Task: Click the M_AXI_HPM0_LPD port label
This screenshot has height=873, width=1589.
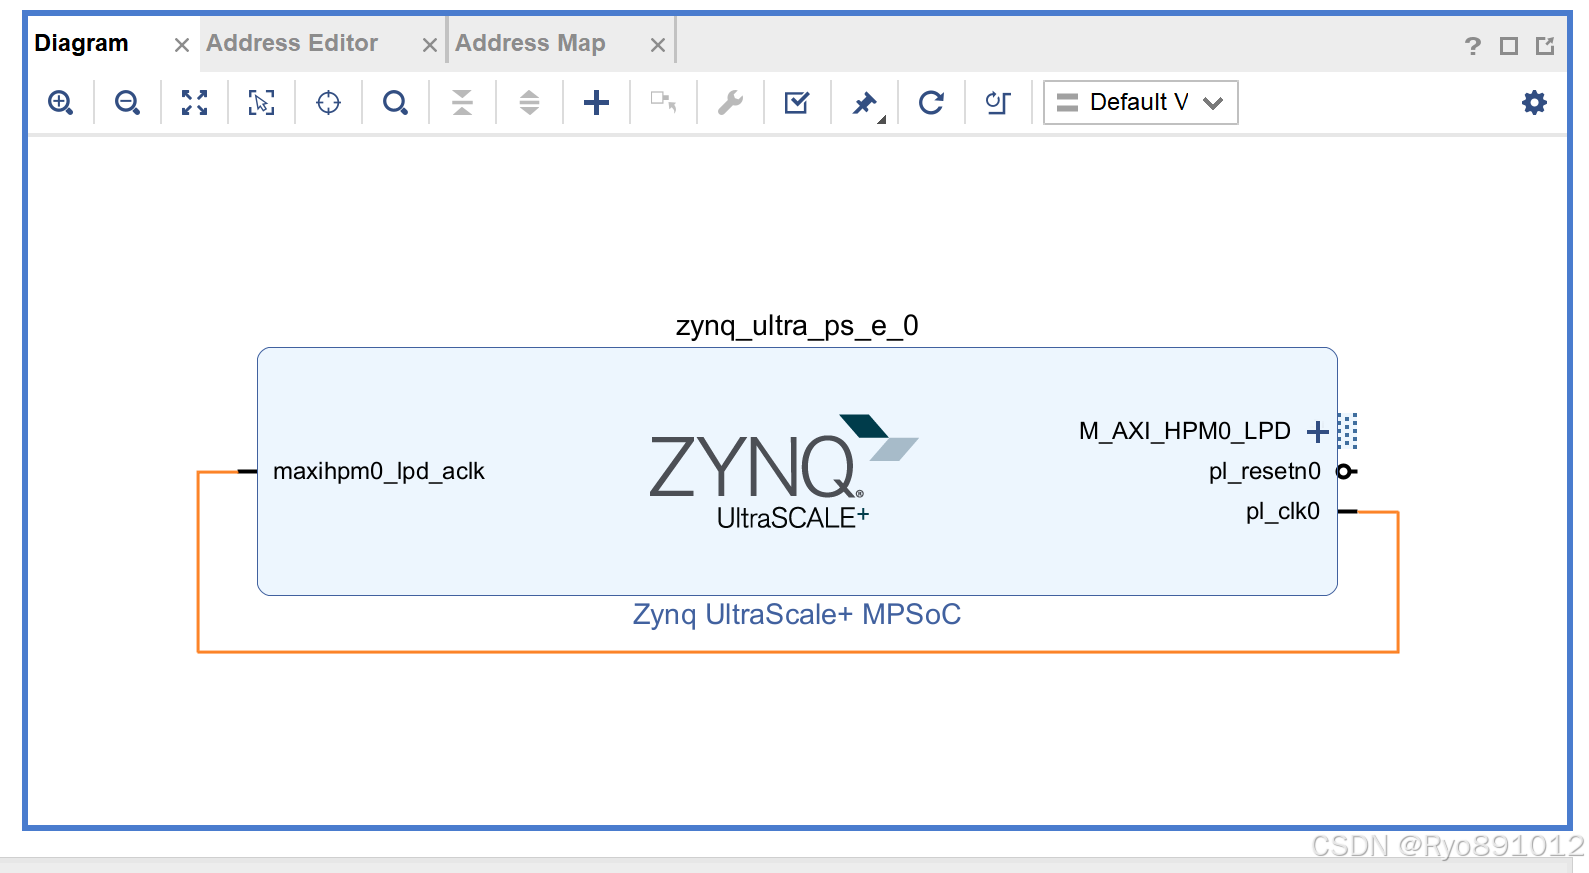Action: point(1185,431)
